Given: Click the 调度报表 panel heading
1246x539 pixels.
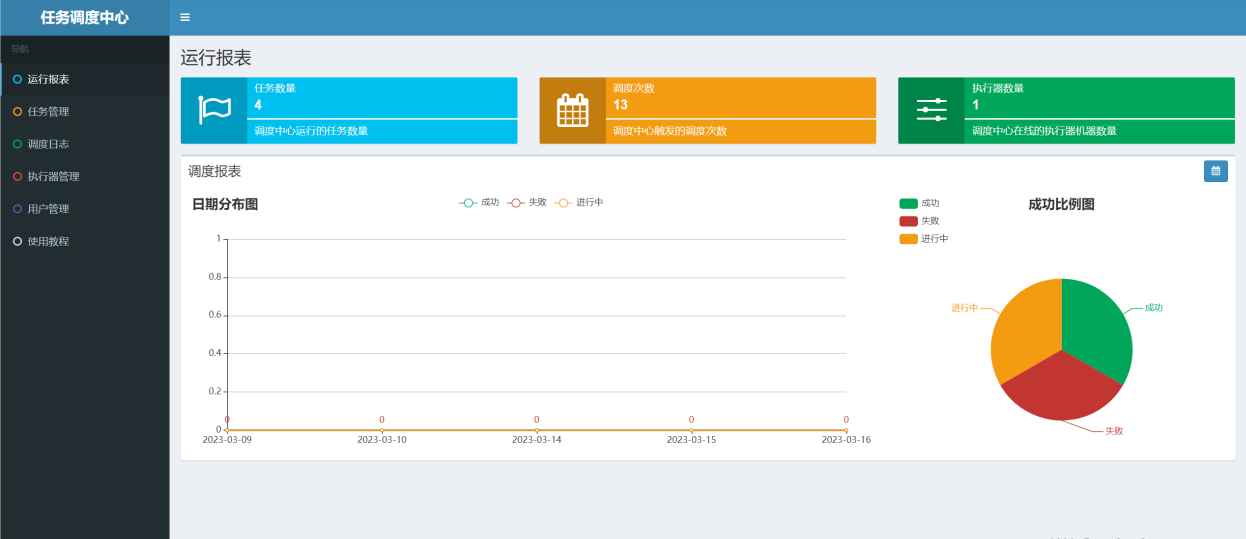Looking at the screenshot, I should pos(215,171).
